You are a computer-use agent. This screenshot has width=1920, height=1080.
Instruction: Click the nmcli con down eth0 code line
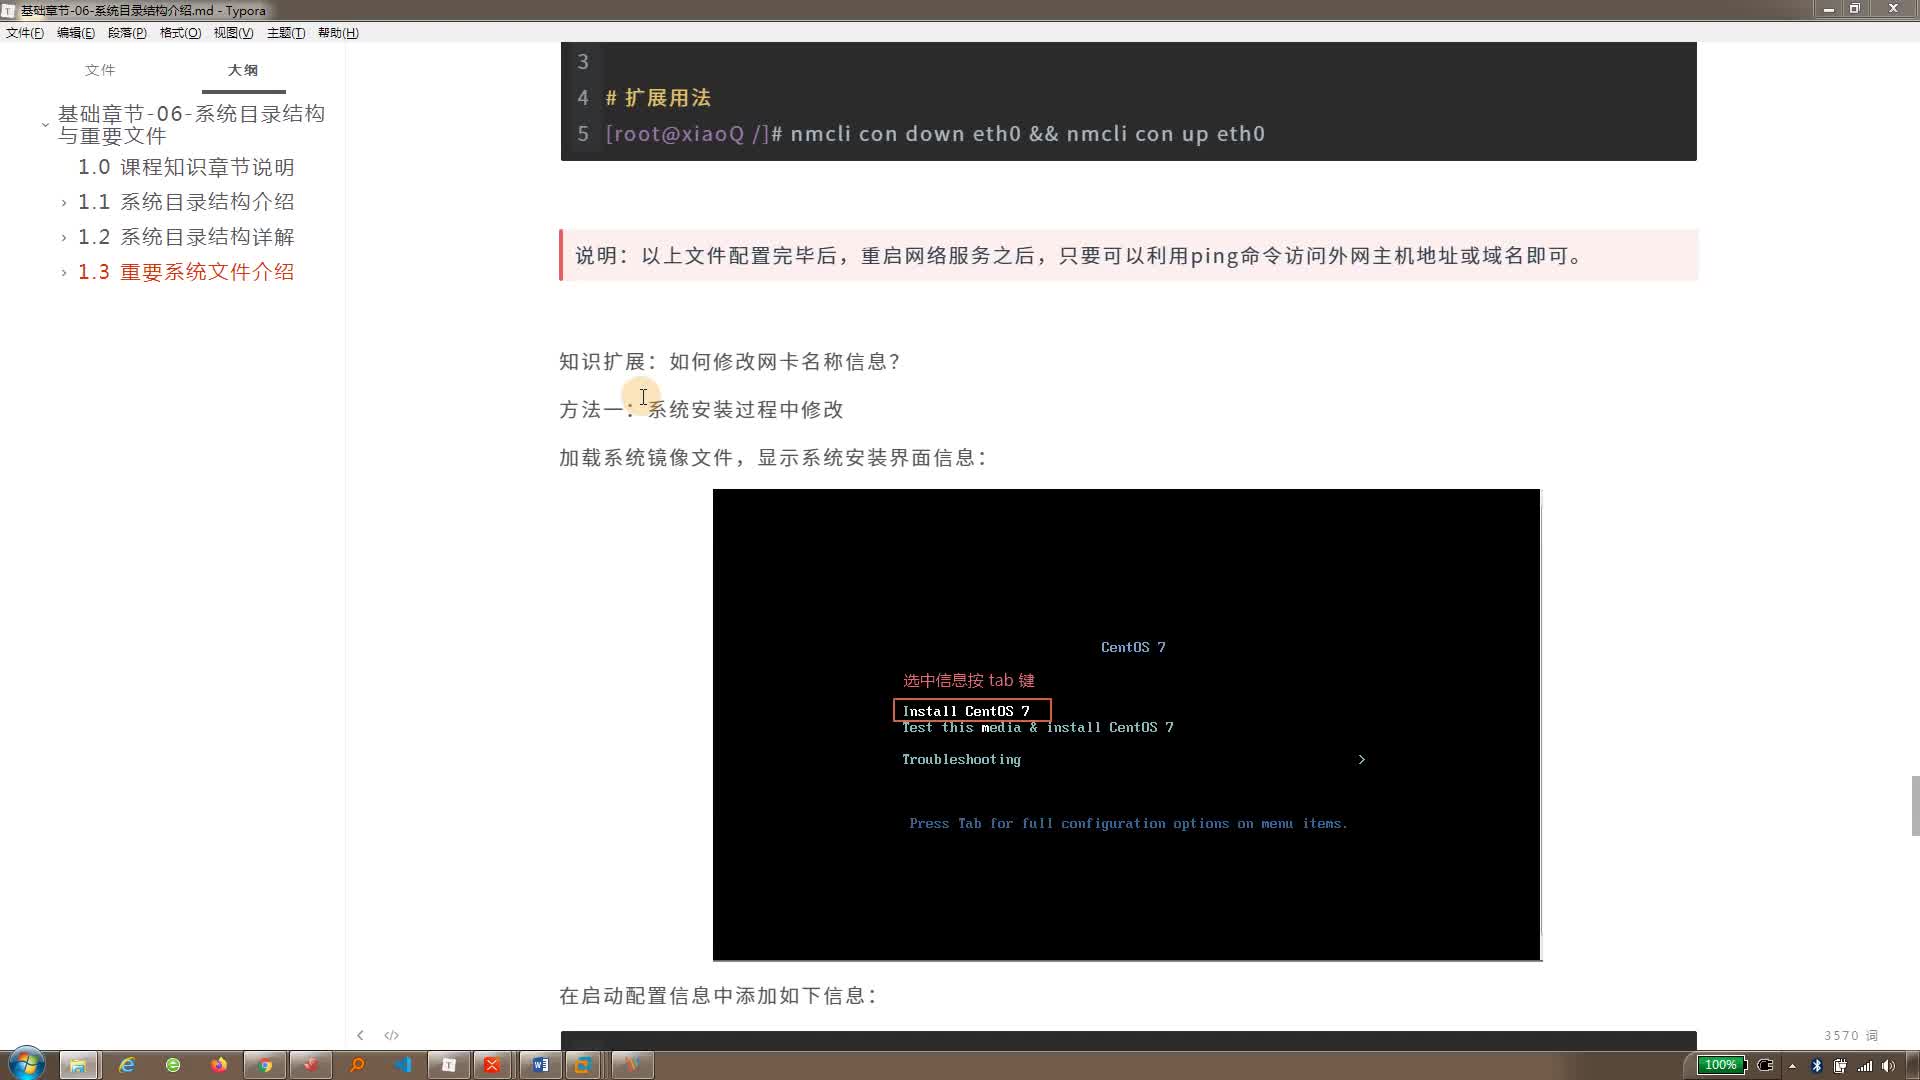pyautogui.click(x=935, y=134)
